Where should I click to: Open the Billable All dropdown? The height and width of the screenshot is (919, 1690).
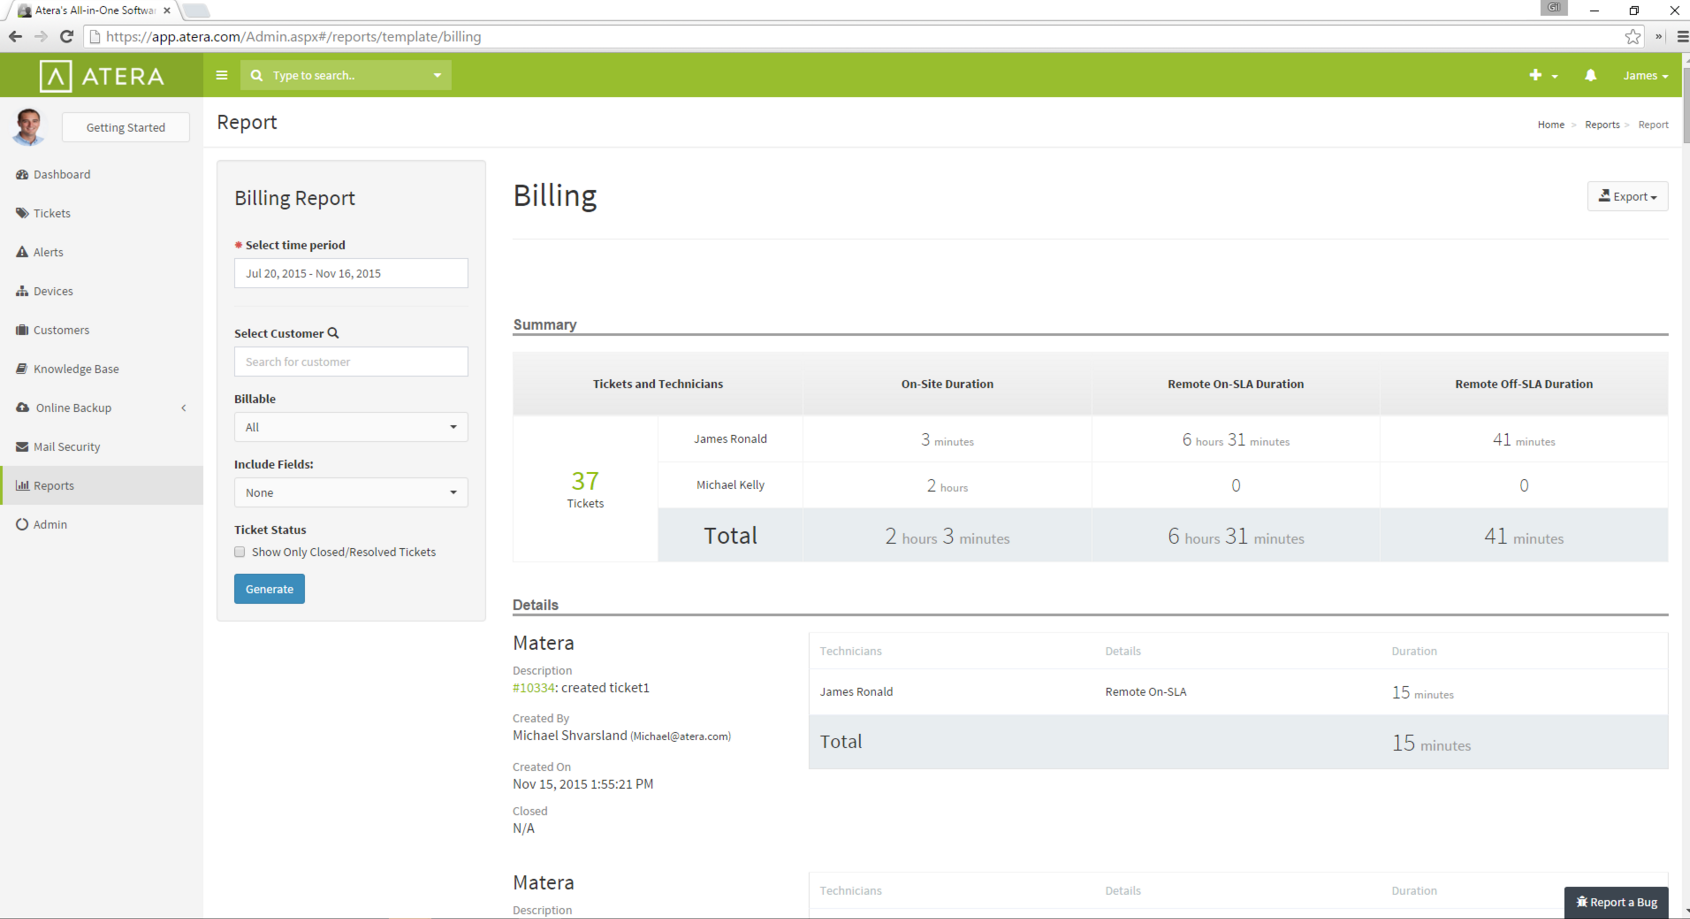(351, 427)
